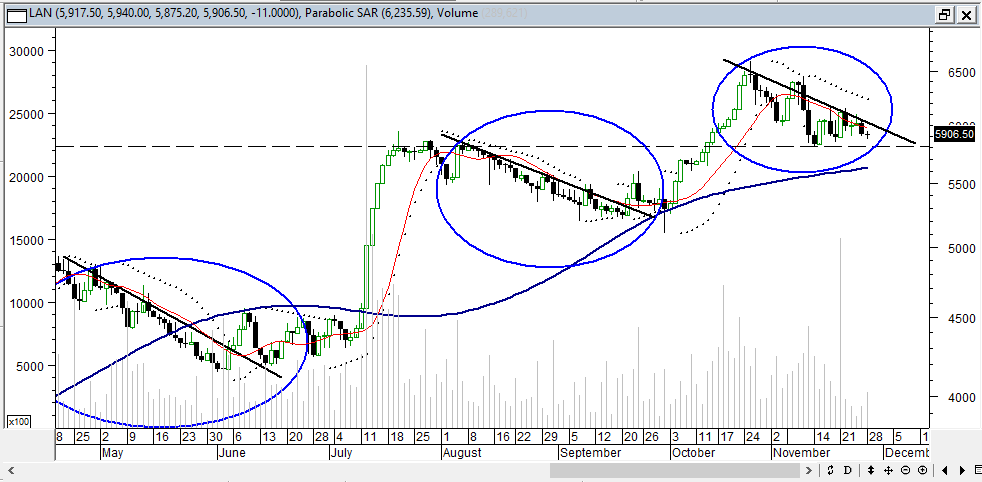The width and height of the screenshot is (982, 482).
Task: Go to next chart with right triangle
Action: [x=962, y=469]
